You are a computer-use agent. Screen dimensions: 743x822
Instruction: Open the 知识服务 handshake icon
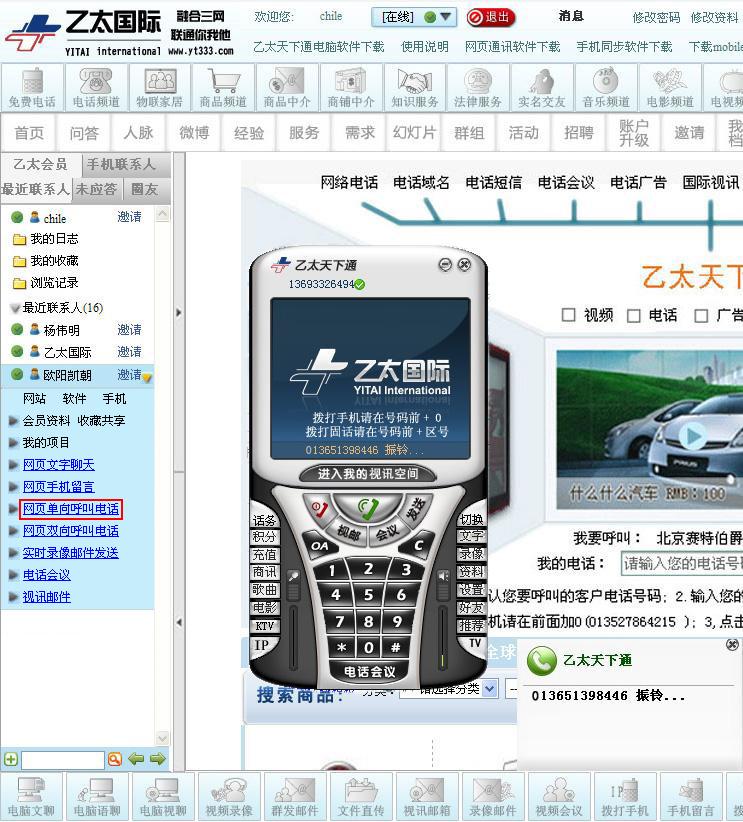415,88
